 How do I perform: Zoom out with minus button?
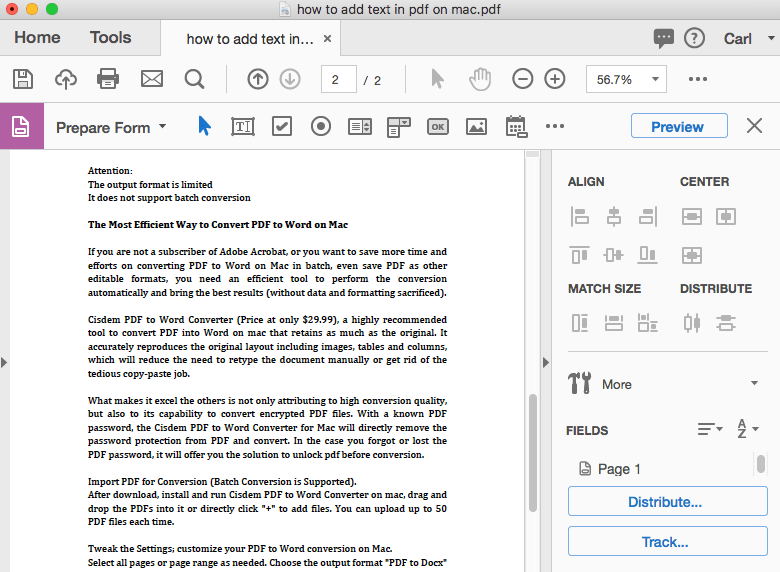pyautogui.click(x=522, y=79)
